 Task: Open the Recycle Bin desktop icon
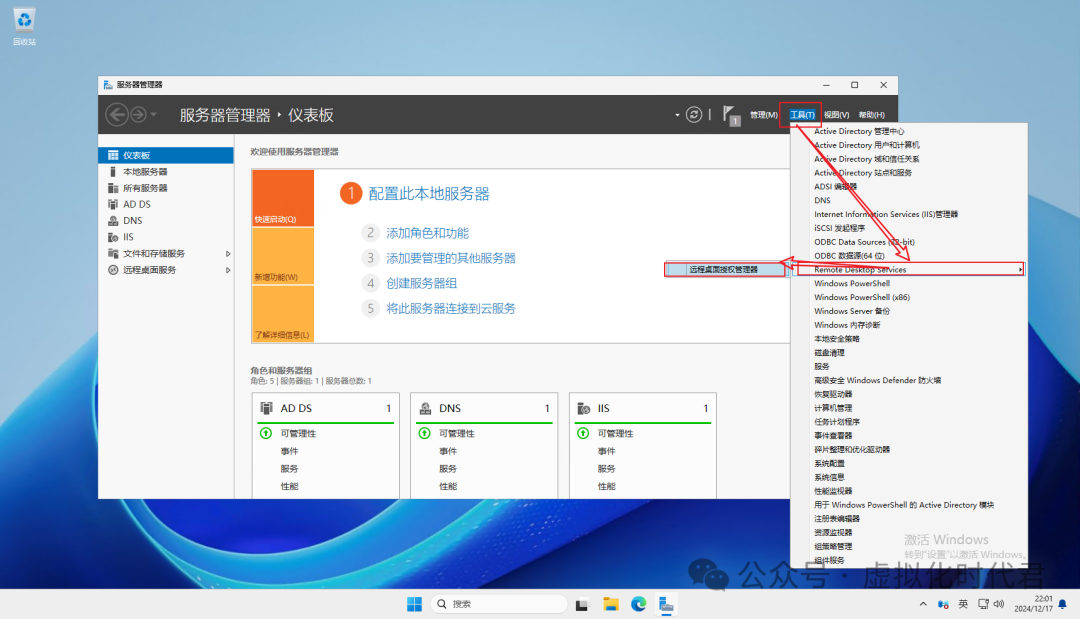(x=25, y=24)
